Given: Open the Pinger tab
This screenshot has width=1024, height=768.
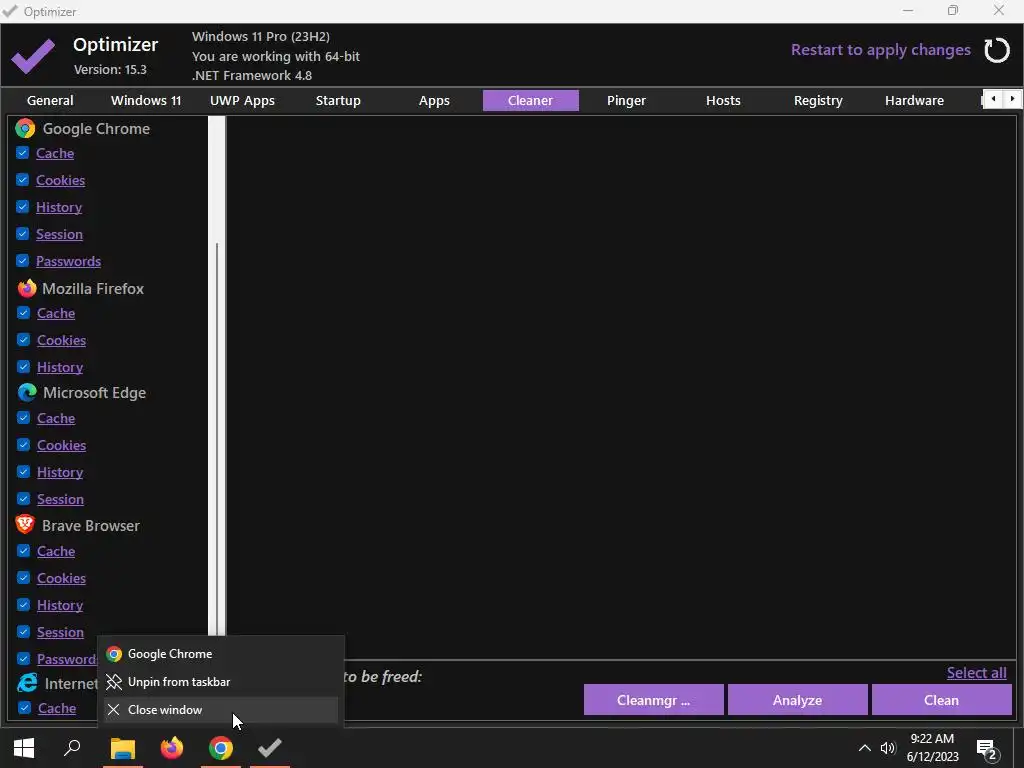Looking at the screenshot, I should point(626,101).
